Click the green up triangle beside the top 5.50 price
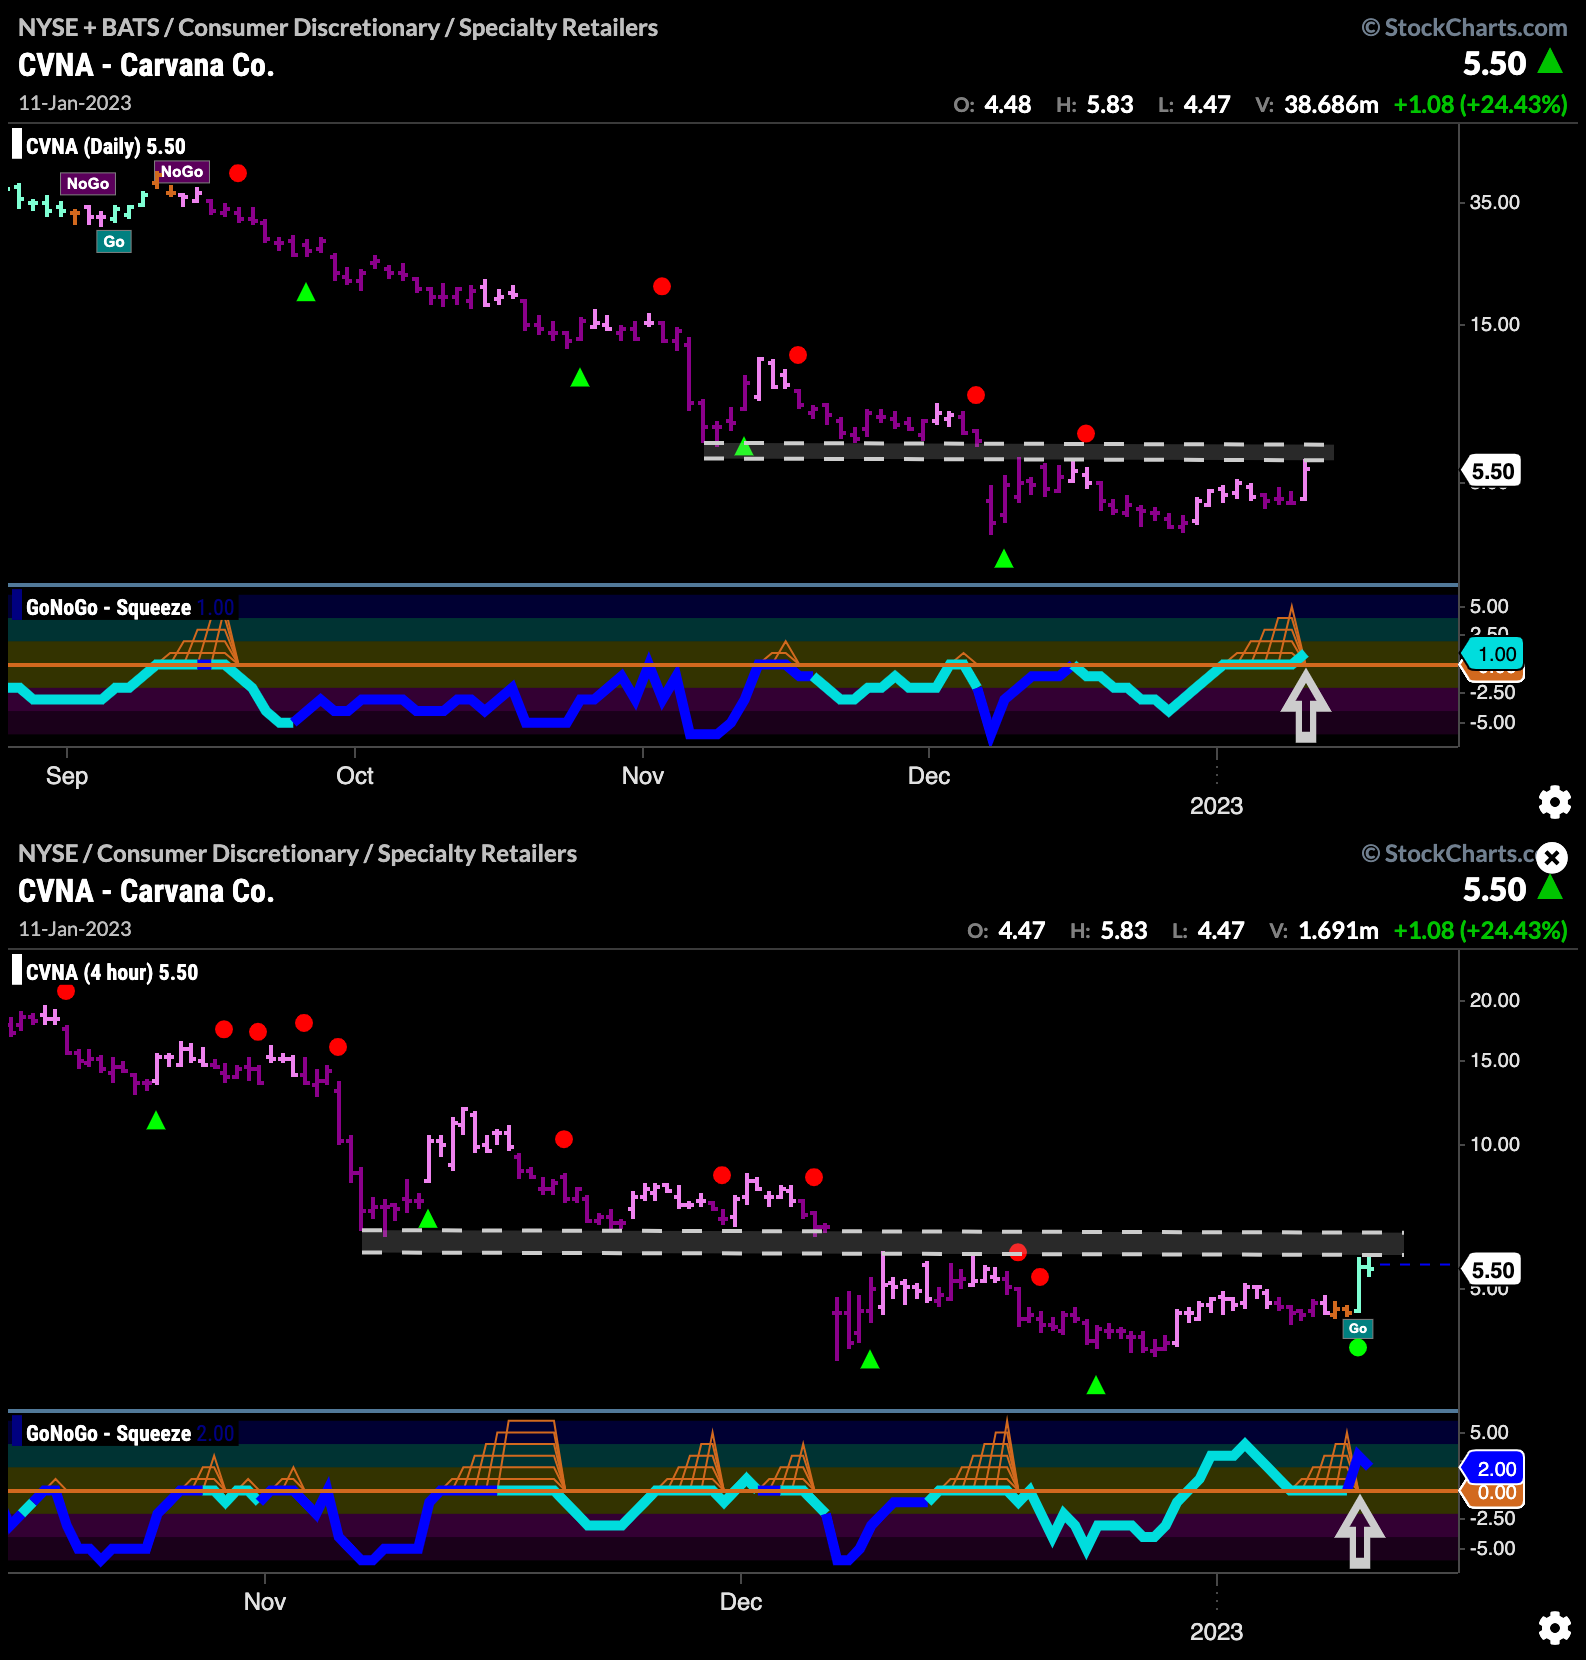 [x=1550, y=62]
